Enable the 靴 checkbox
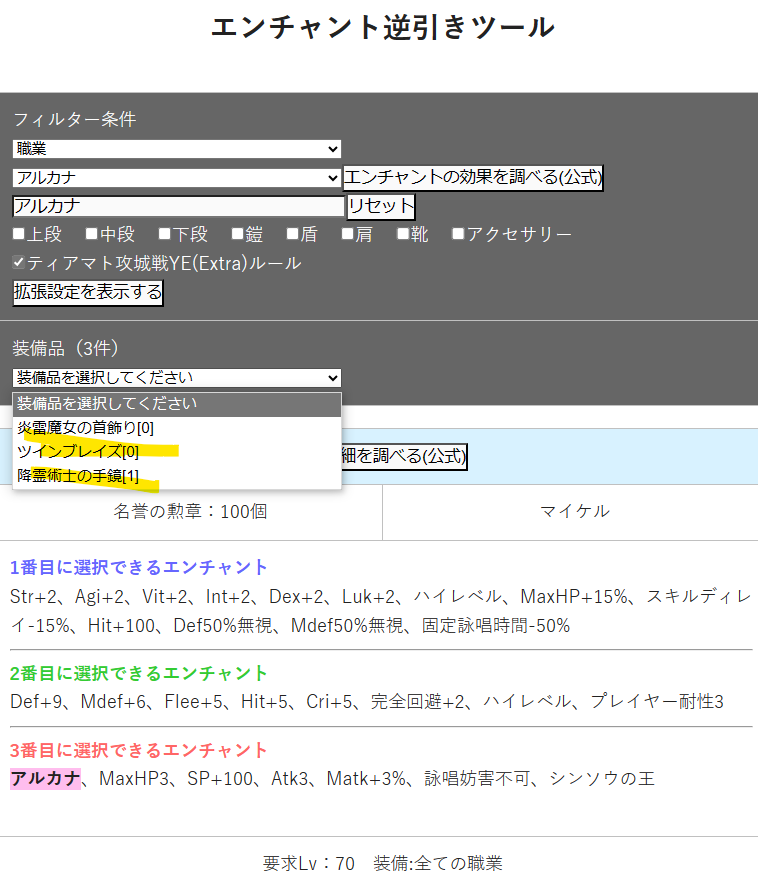Viewport: 758px width, 888px height. point(403,234)
